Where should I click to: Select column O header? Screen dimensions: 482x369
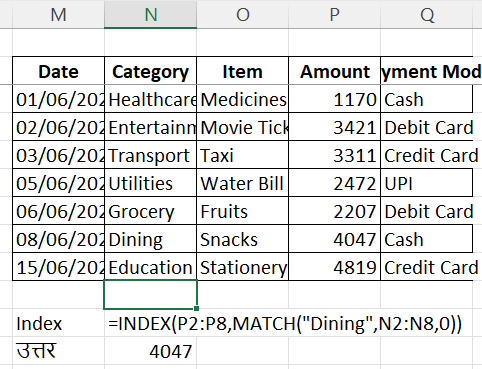click(x=243, y=14)
